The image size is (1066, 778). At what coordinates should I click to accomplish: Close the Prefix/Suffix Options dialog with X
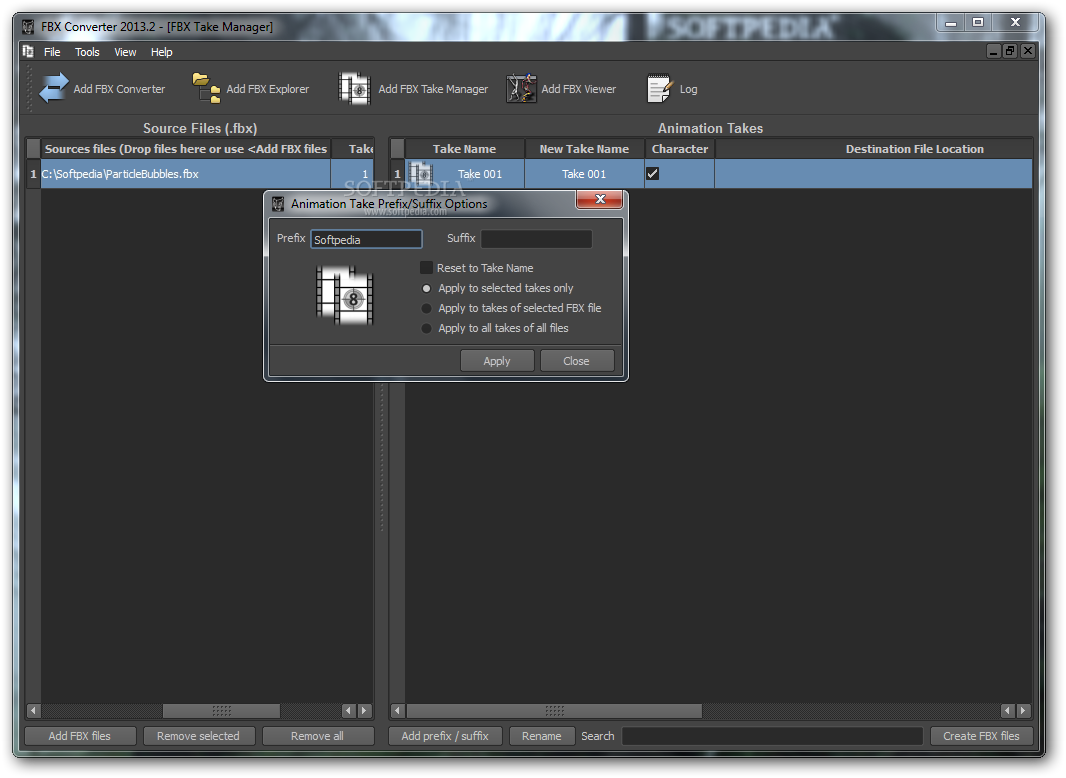[x=600, y=199]
